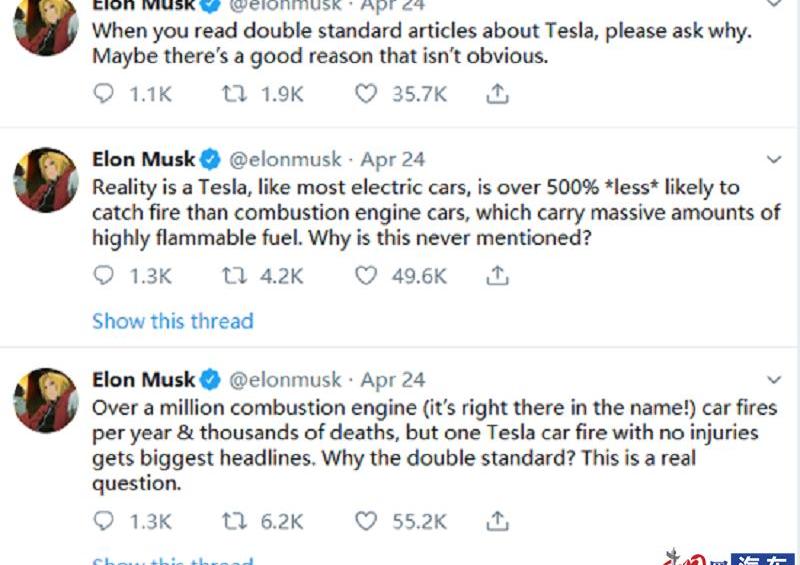This screenshot has width=800, height=565.
Task: Reply to the double standard articles tweet
Action: click(x=104, y=93)
